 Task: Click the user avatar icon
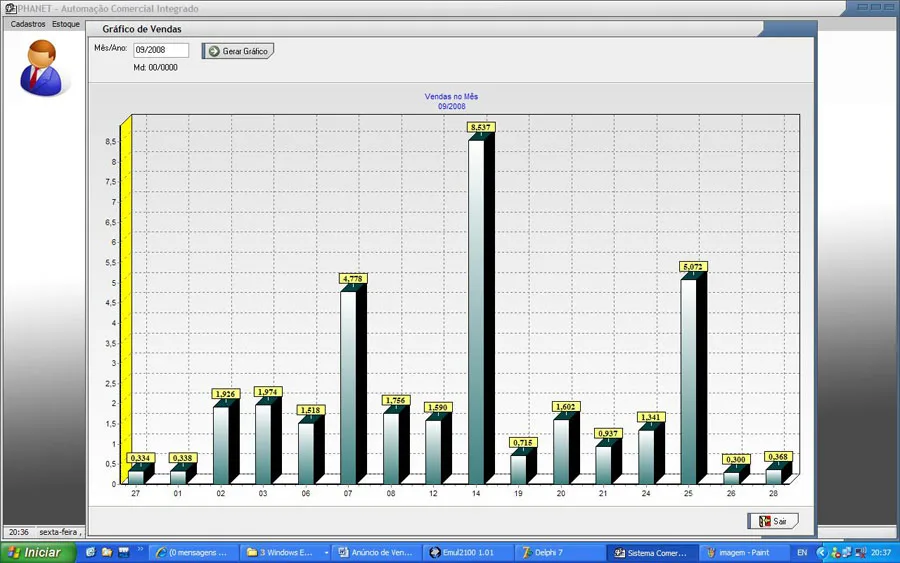click(40, 68)
